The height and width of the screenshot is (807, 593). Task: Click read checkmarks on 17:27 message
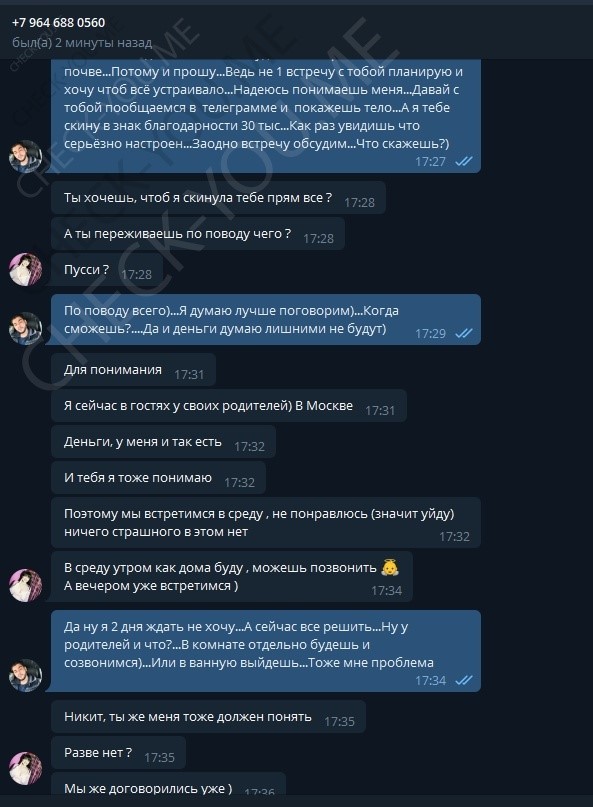click(x=464, y=162)
